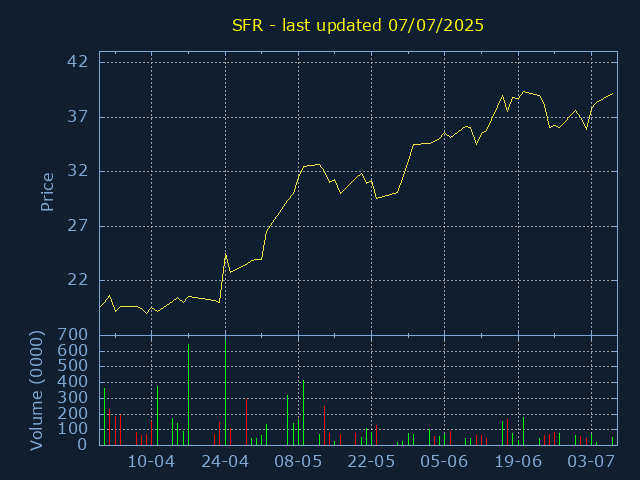Click the date label 03-07

click(591, 462)
